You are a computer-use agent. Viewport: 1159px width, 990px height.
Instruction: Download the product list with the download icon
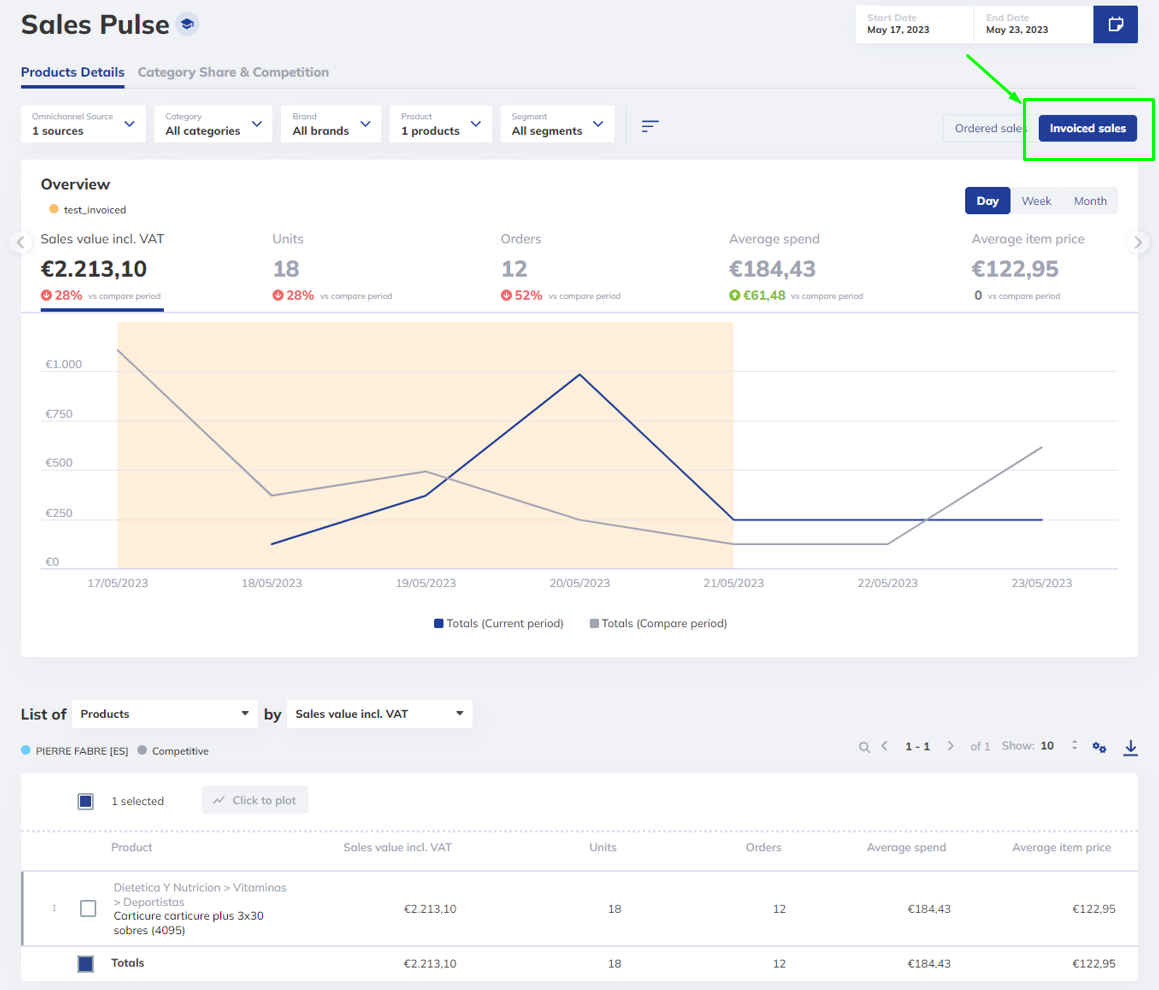coord(1130,747)
